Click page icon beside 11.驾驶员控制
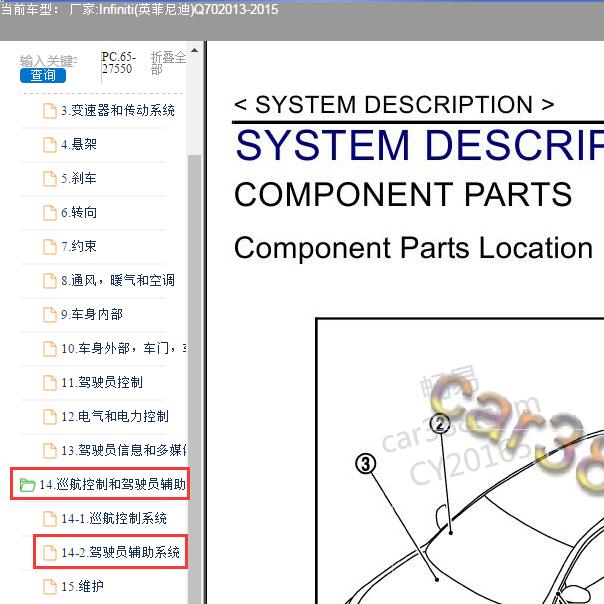The height and width of the screenshot is (604, 604). tap(50, 383)
